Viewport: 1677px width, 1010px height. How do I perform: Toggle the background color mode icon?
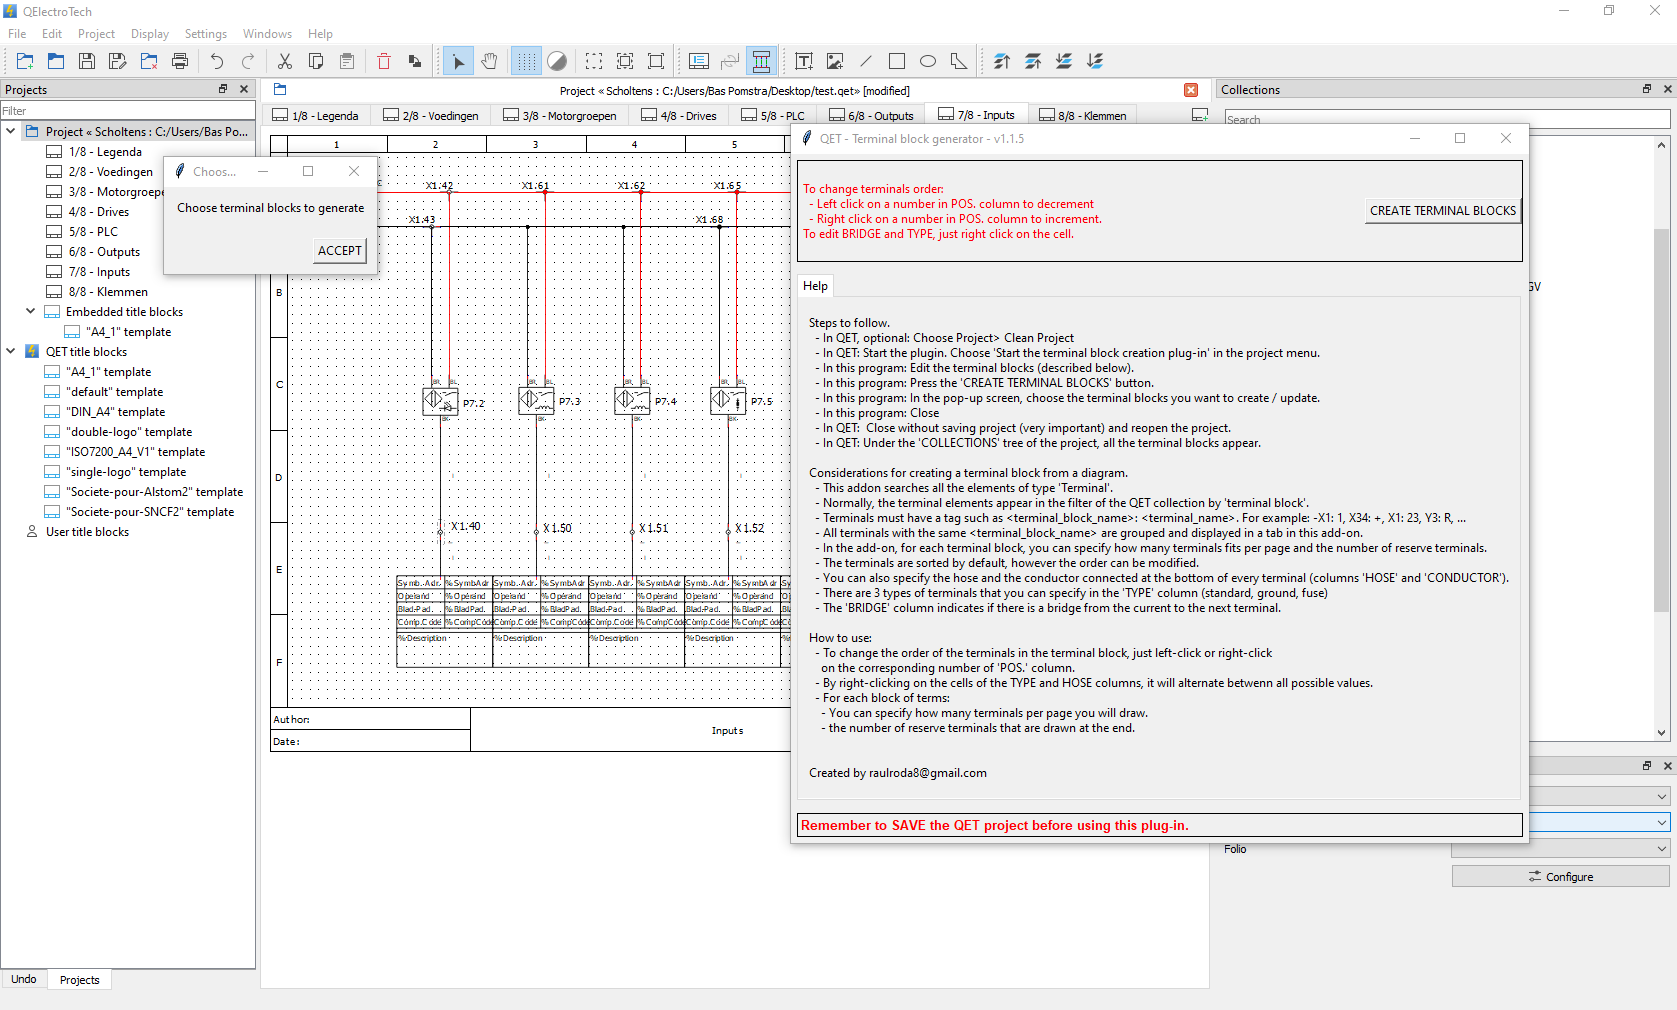coord(557,62)
